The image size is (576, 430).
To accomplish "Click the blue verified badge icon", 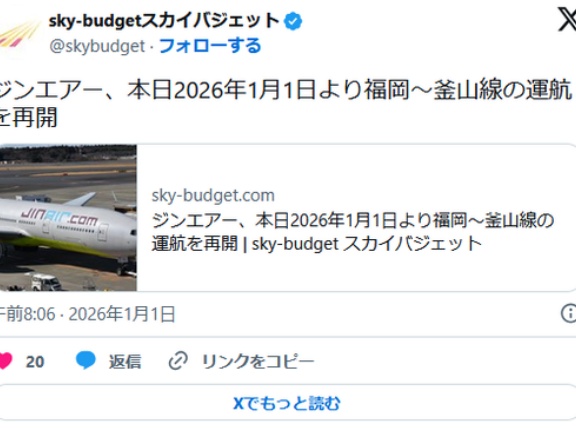I will point(293,21).
